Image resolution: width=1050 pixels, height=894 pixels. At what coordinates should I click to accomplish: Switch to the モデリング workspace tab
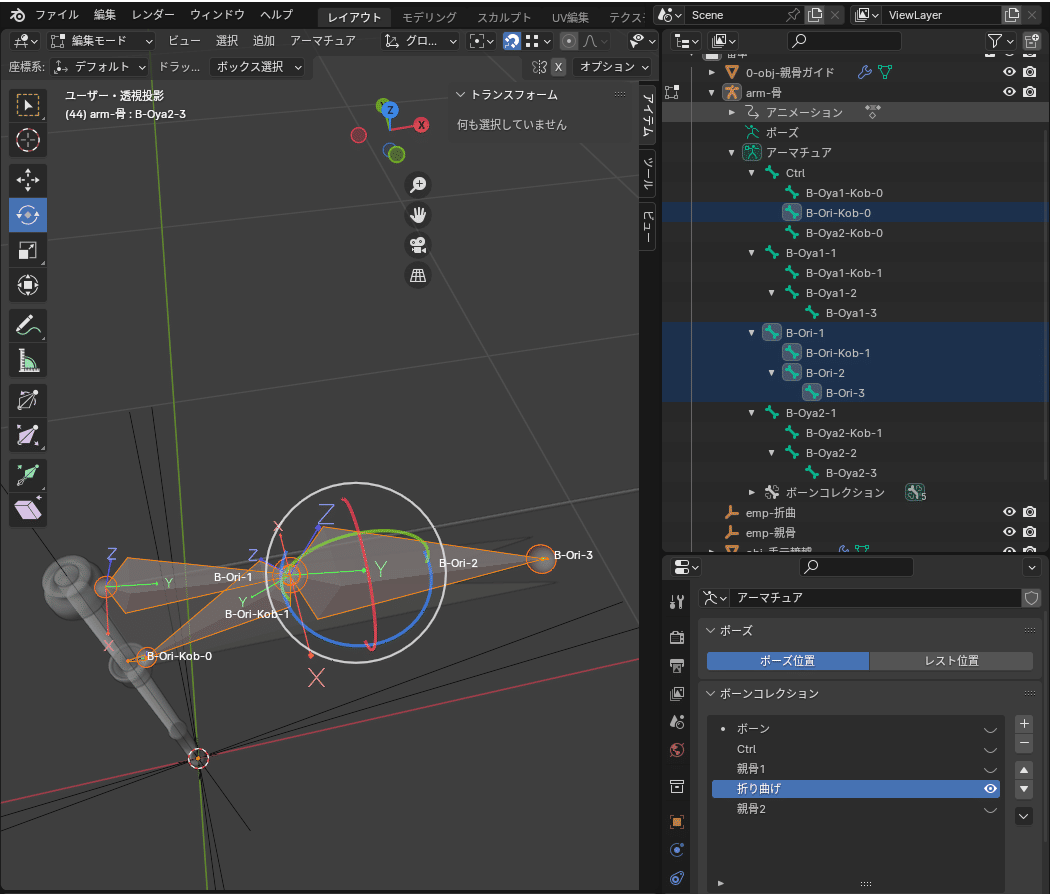coord(429,17)
